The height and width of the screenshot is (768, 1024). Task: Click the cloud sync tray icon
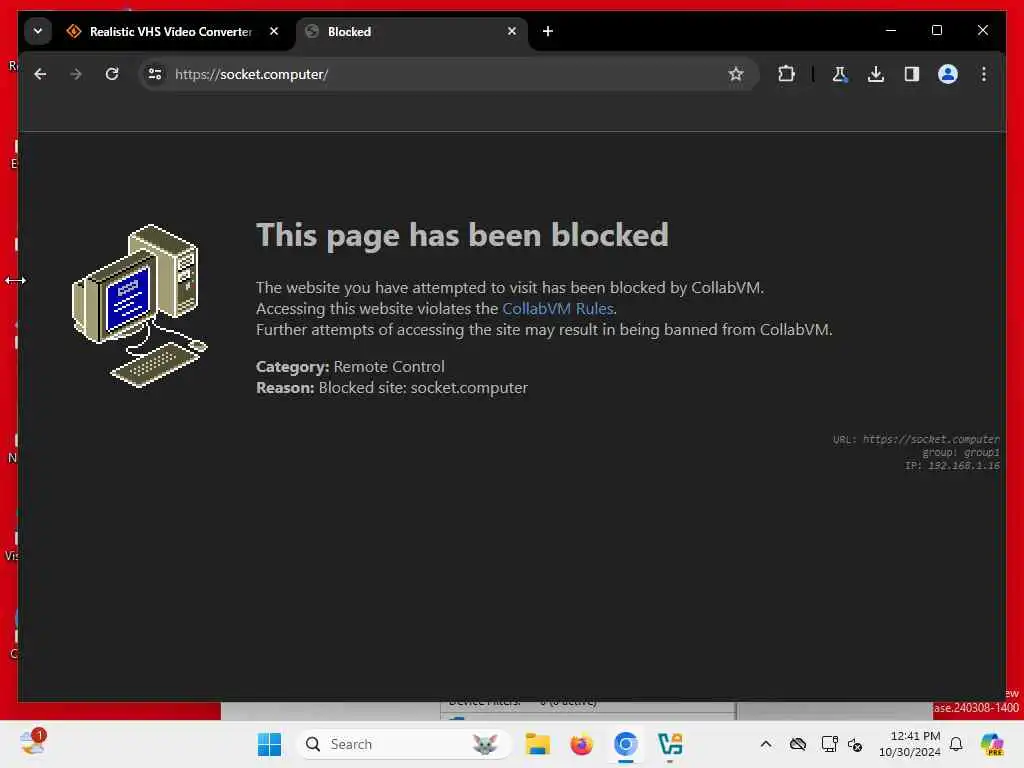click(798, 744)
